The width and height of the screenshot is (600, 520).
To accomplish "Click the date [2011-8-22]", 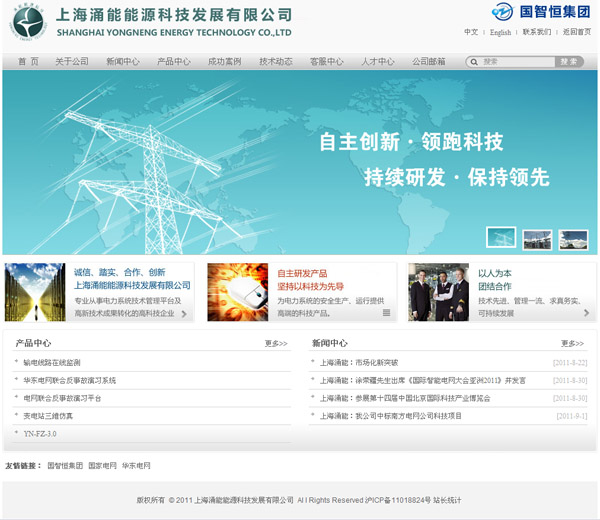I will [570, 363].
